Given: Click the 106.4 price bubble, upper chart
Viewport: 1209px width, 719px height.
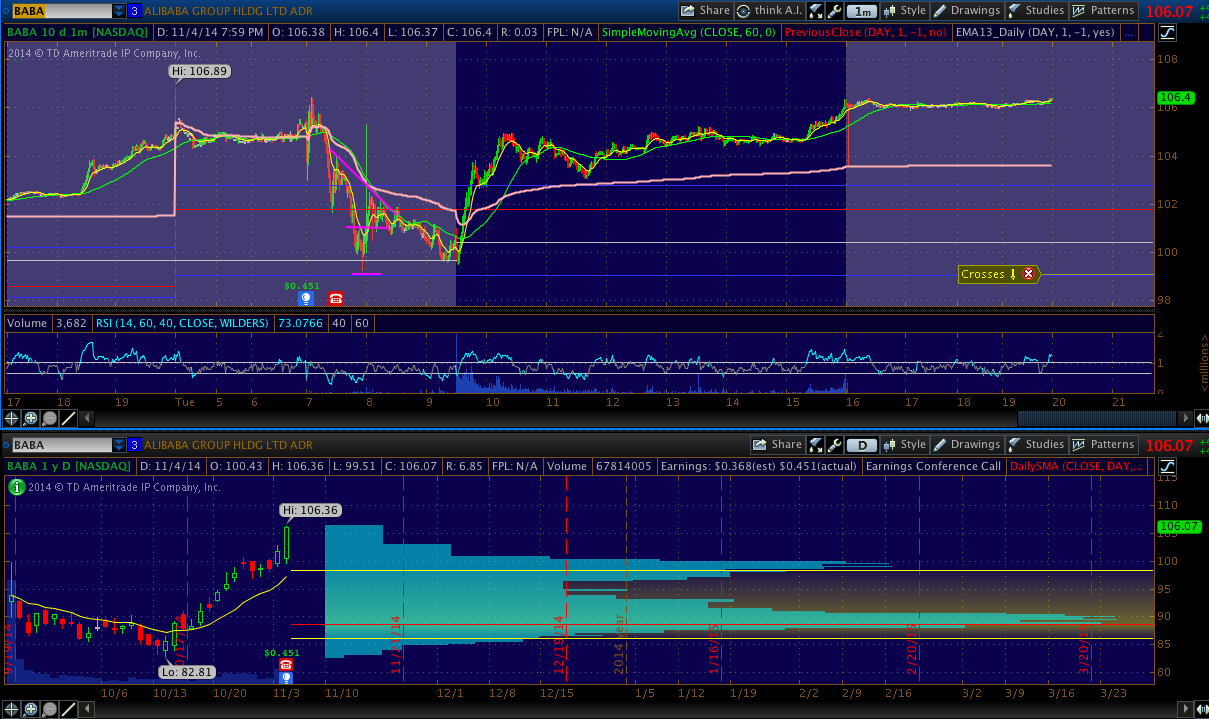Looking at the screenshot, I should [1175, 97].
